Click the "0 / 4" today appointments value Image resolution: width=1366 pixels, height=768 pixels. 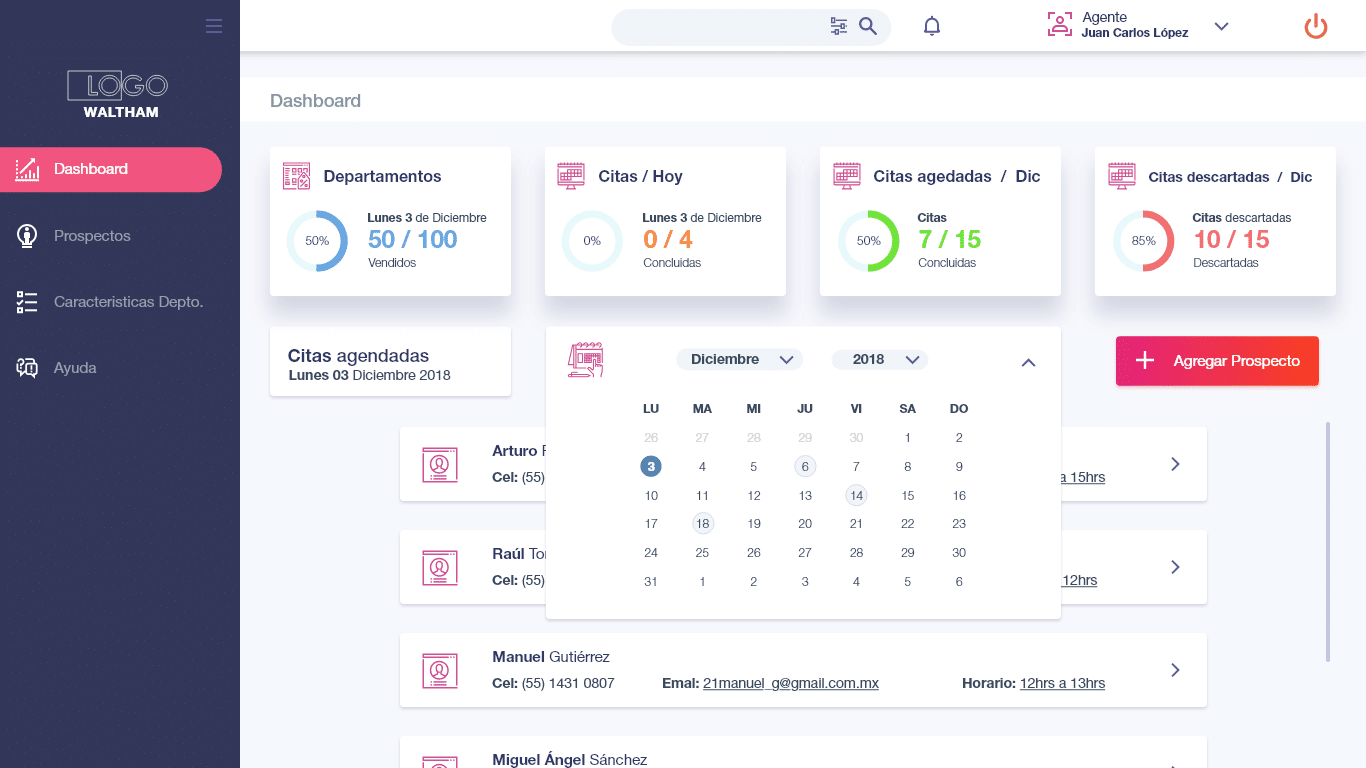(668, 239)
